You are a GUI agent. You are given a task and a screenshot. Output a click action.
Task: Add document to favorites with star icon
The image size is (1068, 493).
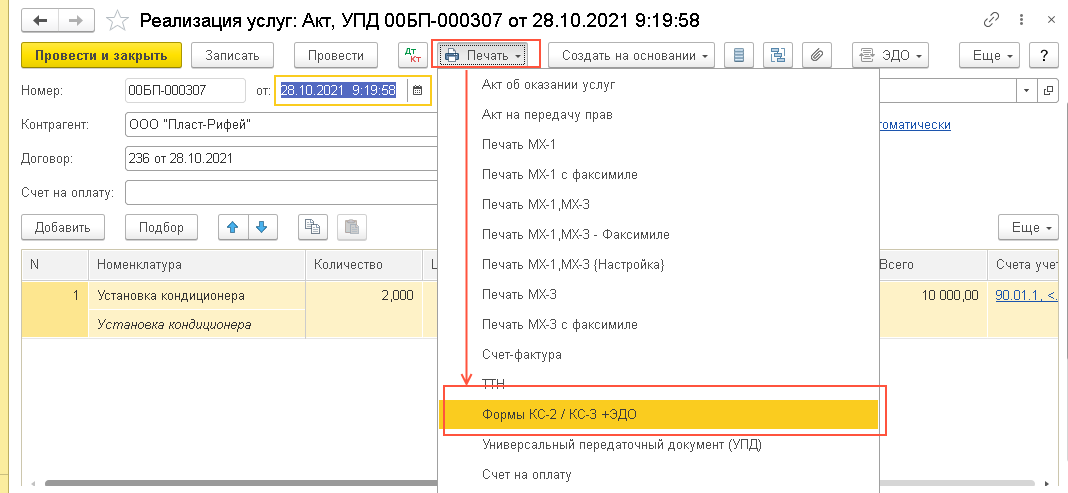click(x=117, y=20)
